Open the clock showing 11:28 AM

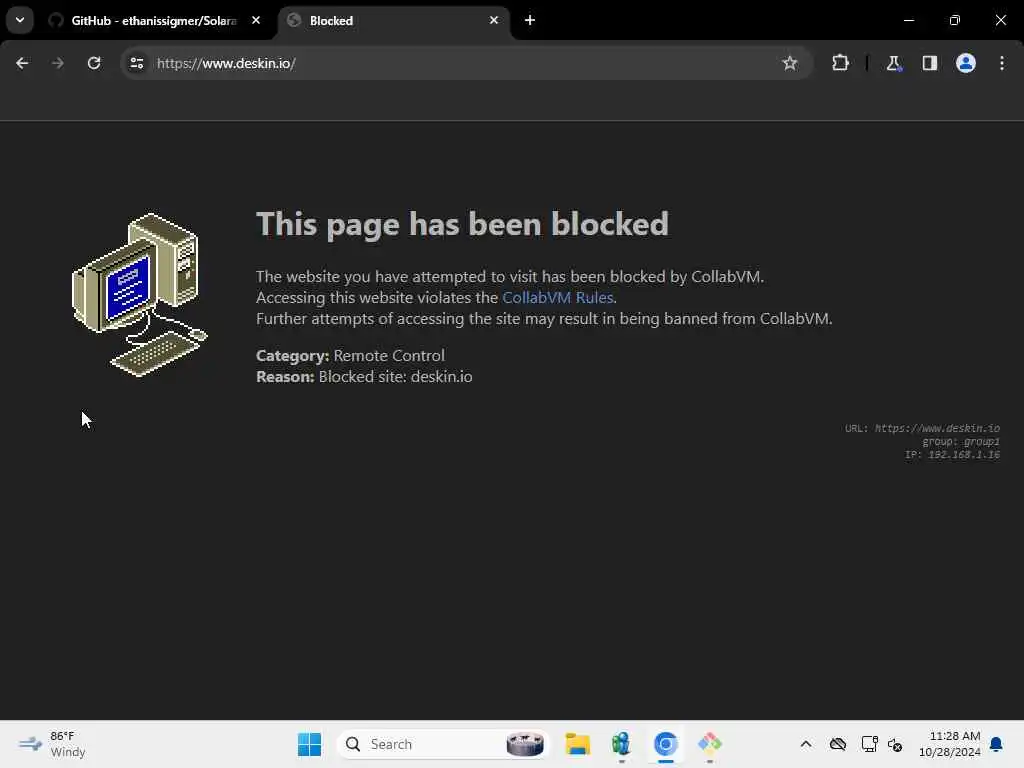pos(950,744)
